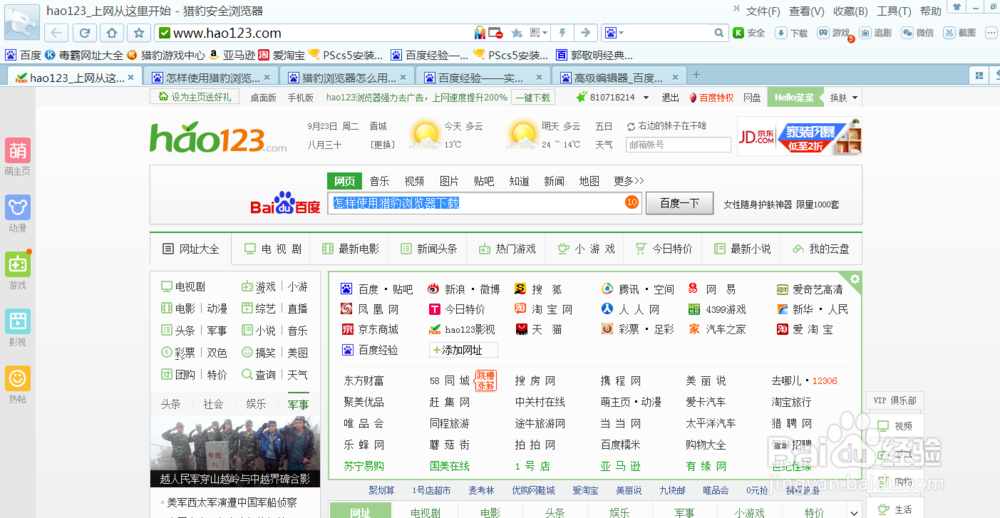
Task: Click the 一键下载 button
Action: point(533,98)
